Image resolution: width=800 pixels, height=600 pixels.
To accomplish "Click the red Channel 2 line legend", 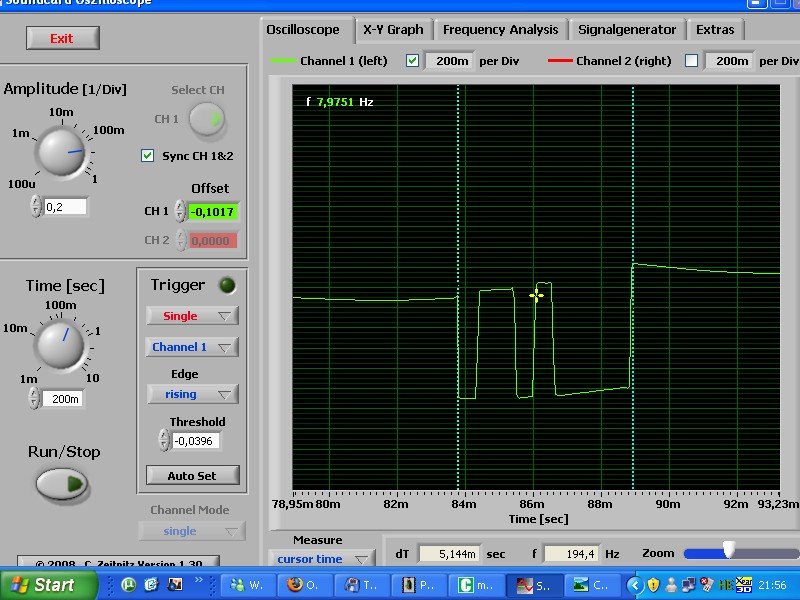I will coord(560,61).
